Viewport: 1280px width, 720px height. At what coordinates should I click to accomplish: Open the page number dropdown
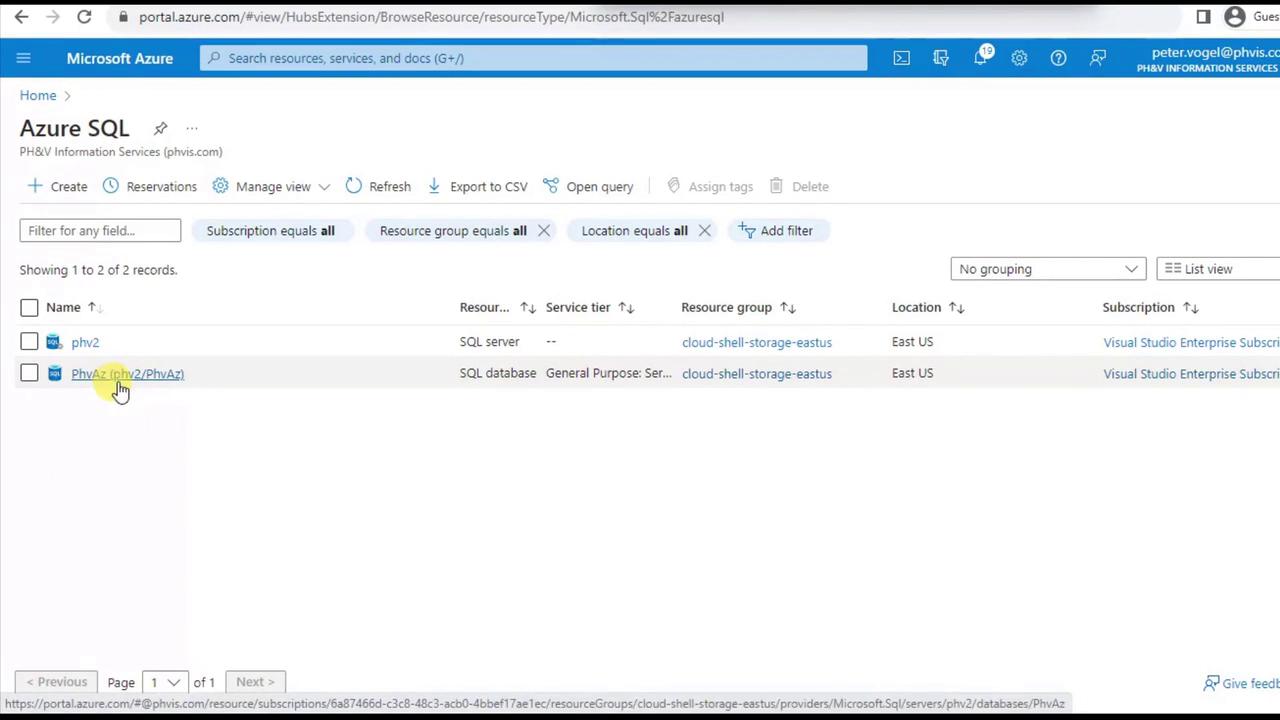point(164,682)
